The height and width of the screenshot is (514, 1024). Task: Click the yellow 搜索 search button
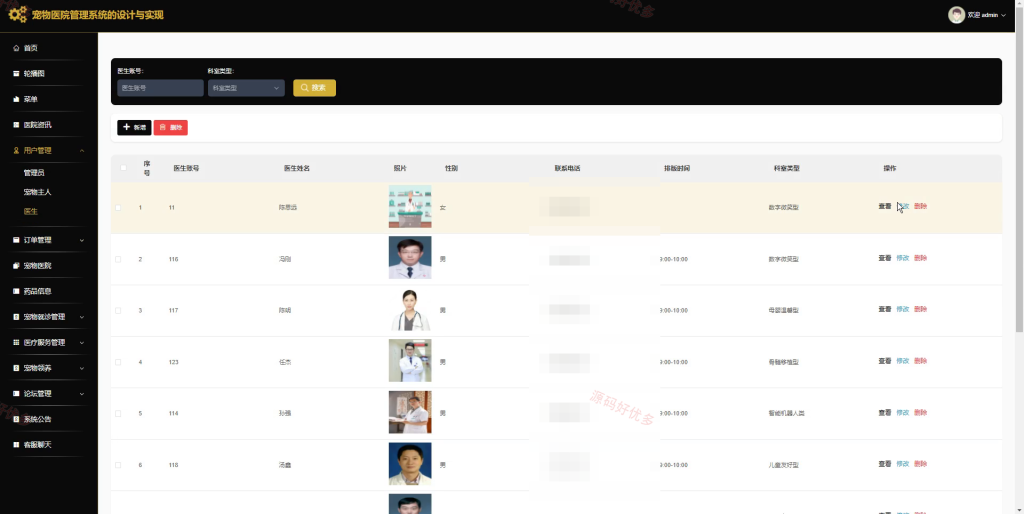click(314, 88)
